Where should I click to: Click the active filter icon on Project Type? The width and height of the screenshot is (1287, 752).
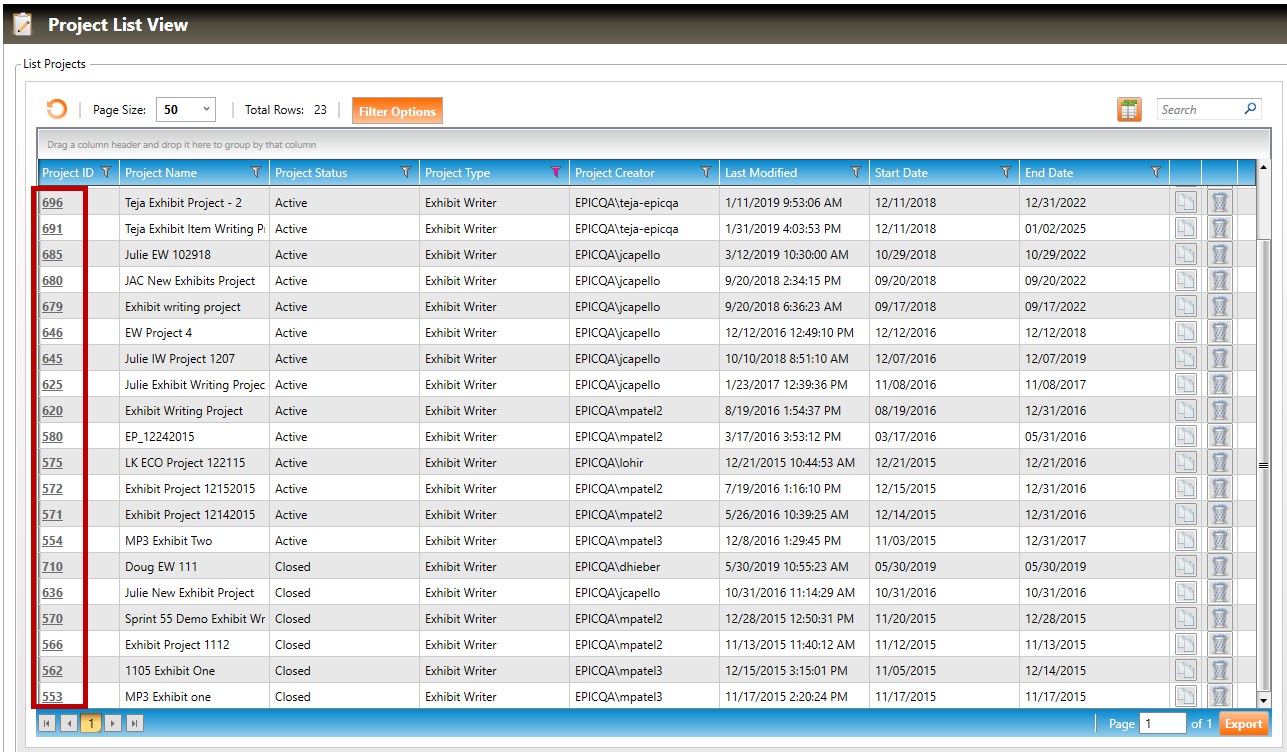(x=556, y=172)
